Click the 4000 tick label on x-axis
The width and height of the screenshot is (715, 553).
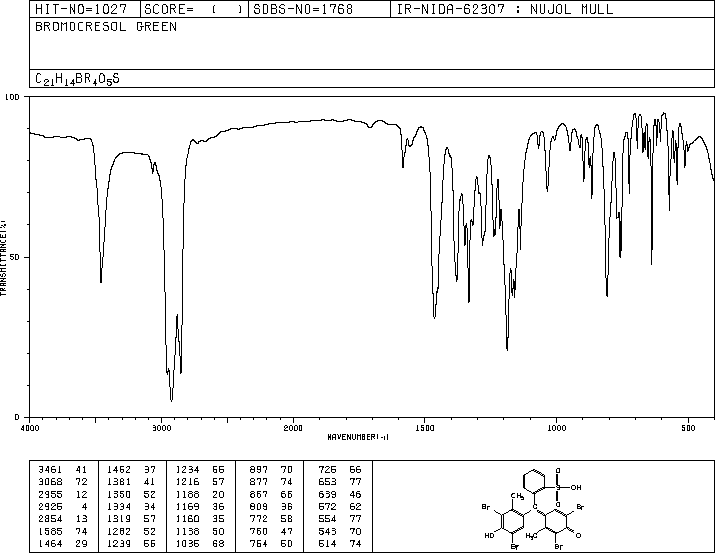[x=30, y=427]
